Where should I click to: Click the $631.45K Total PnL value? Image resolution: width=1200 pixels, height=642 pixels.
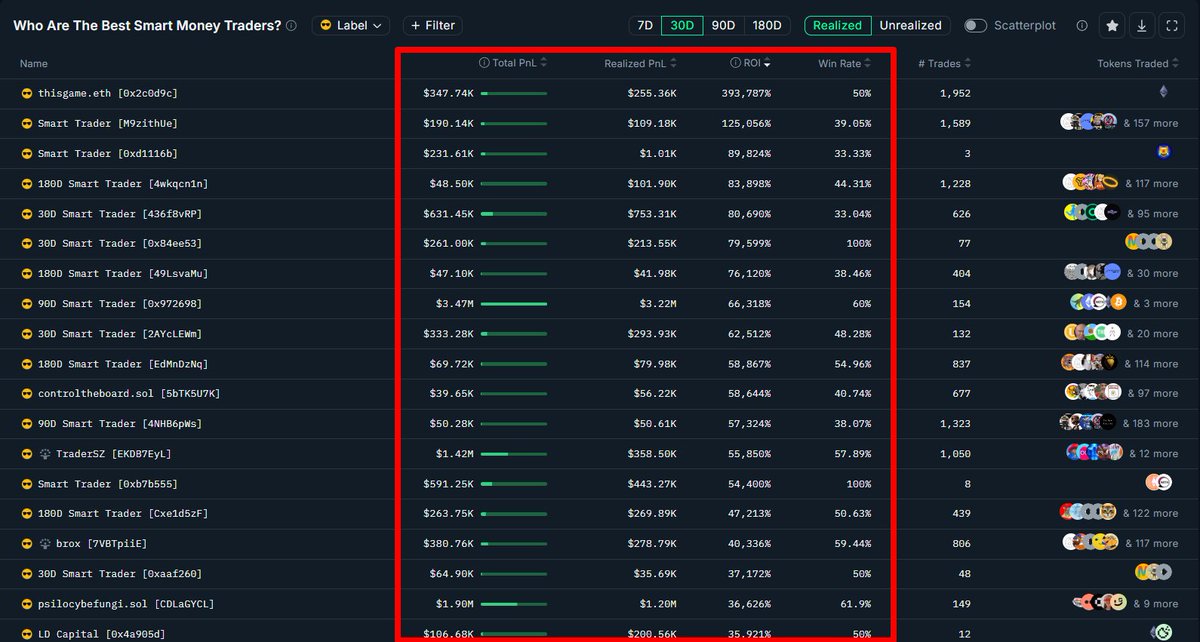click(x=448, y=213)
